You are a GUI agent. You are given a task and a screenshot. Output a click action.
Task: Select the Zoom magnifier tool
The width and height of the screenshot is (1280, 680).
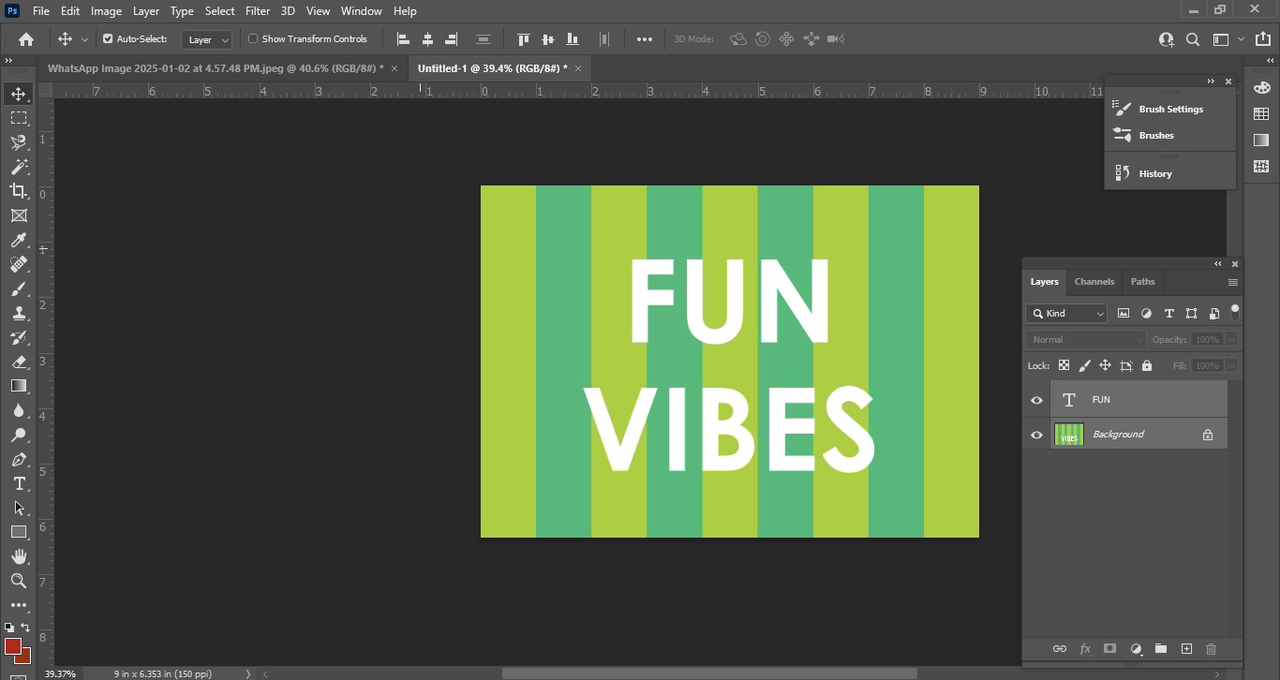(x=19, y=581)
